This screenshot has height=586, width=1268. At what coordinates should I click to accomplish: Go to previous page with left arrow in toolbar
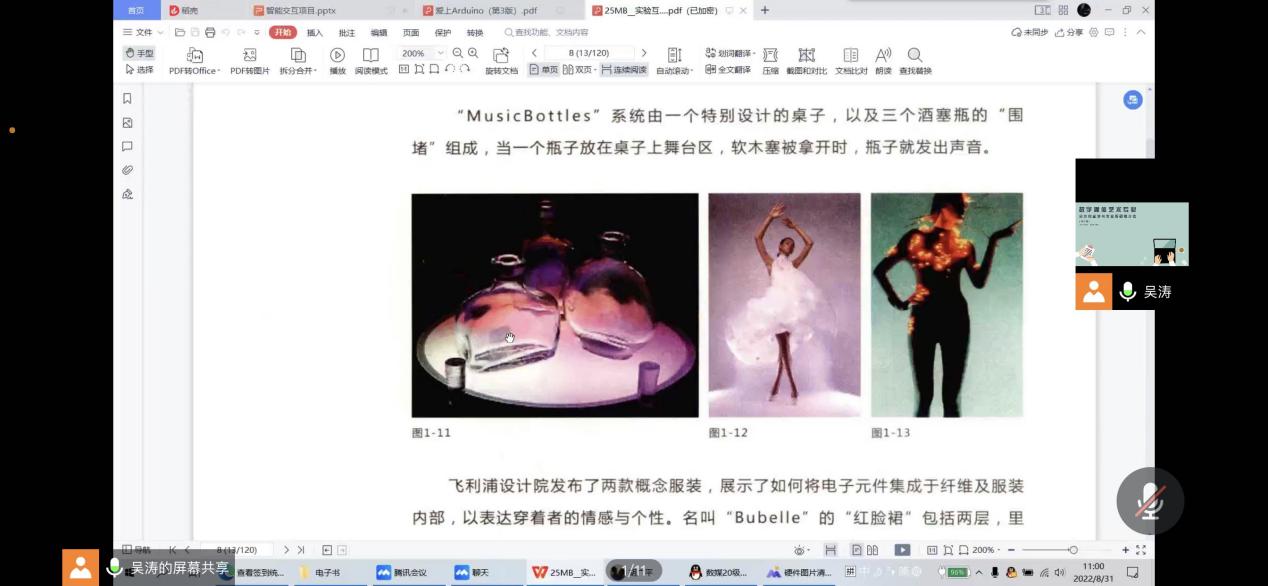click(x=534, y=53)
